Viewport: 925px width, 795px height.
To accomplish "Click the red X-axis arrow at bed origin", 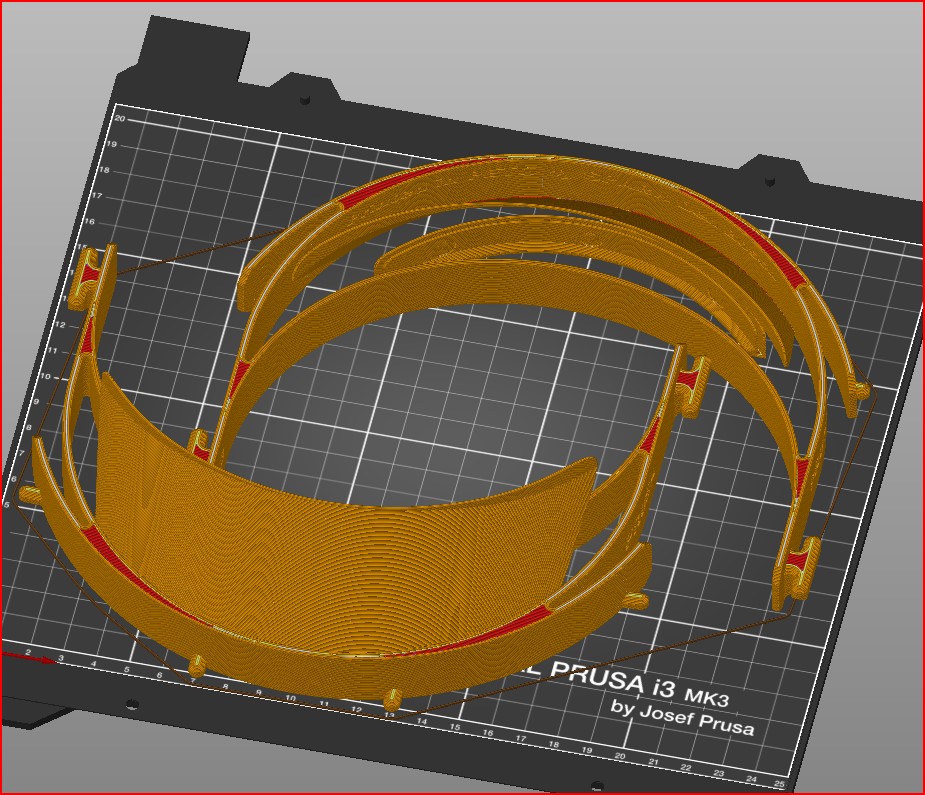I will 28,658.
